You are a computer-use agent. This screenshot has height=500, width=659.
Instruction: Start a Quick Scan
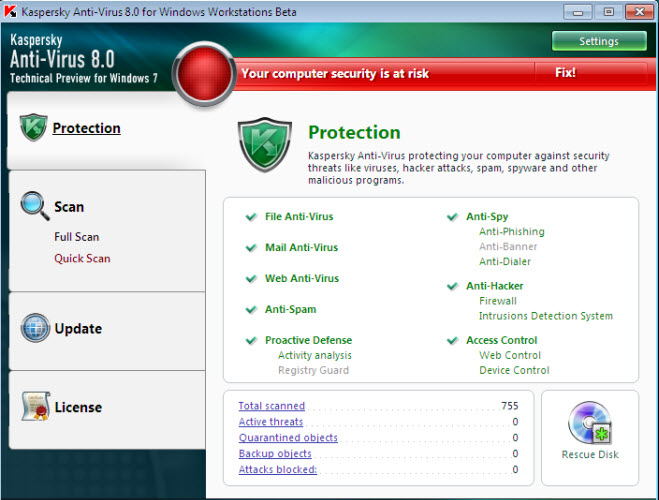pos(82,258)
